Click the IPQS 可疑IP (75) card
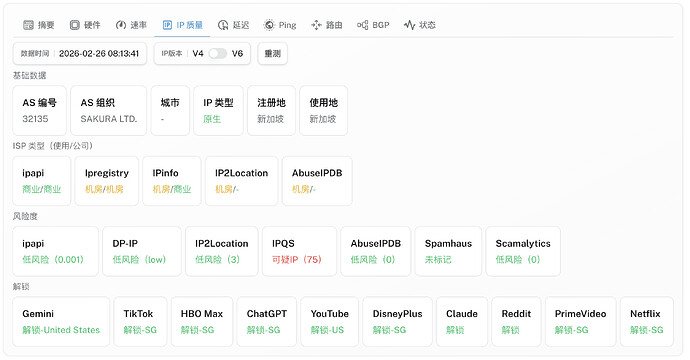This screenshot has width=690, height=360. pos(299,251)
